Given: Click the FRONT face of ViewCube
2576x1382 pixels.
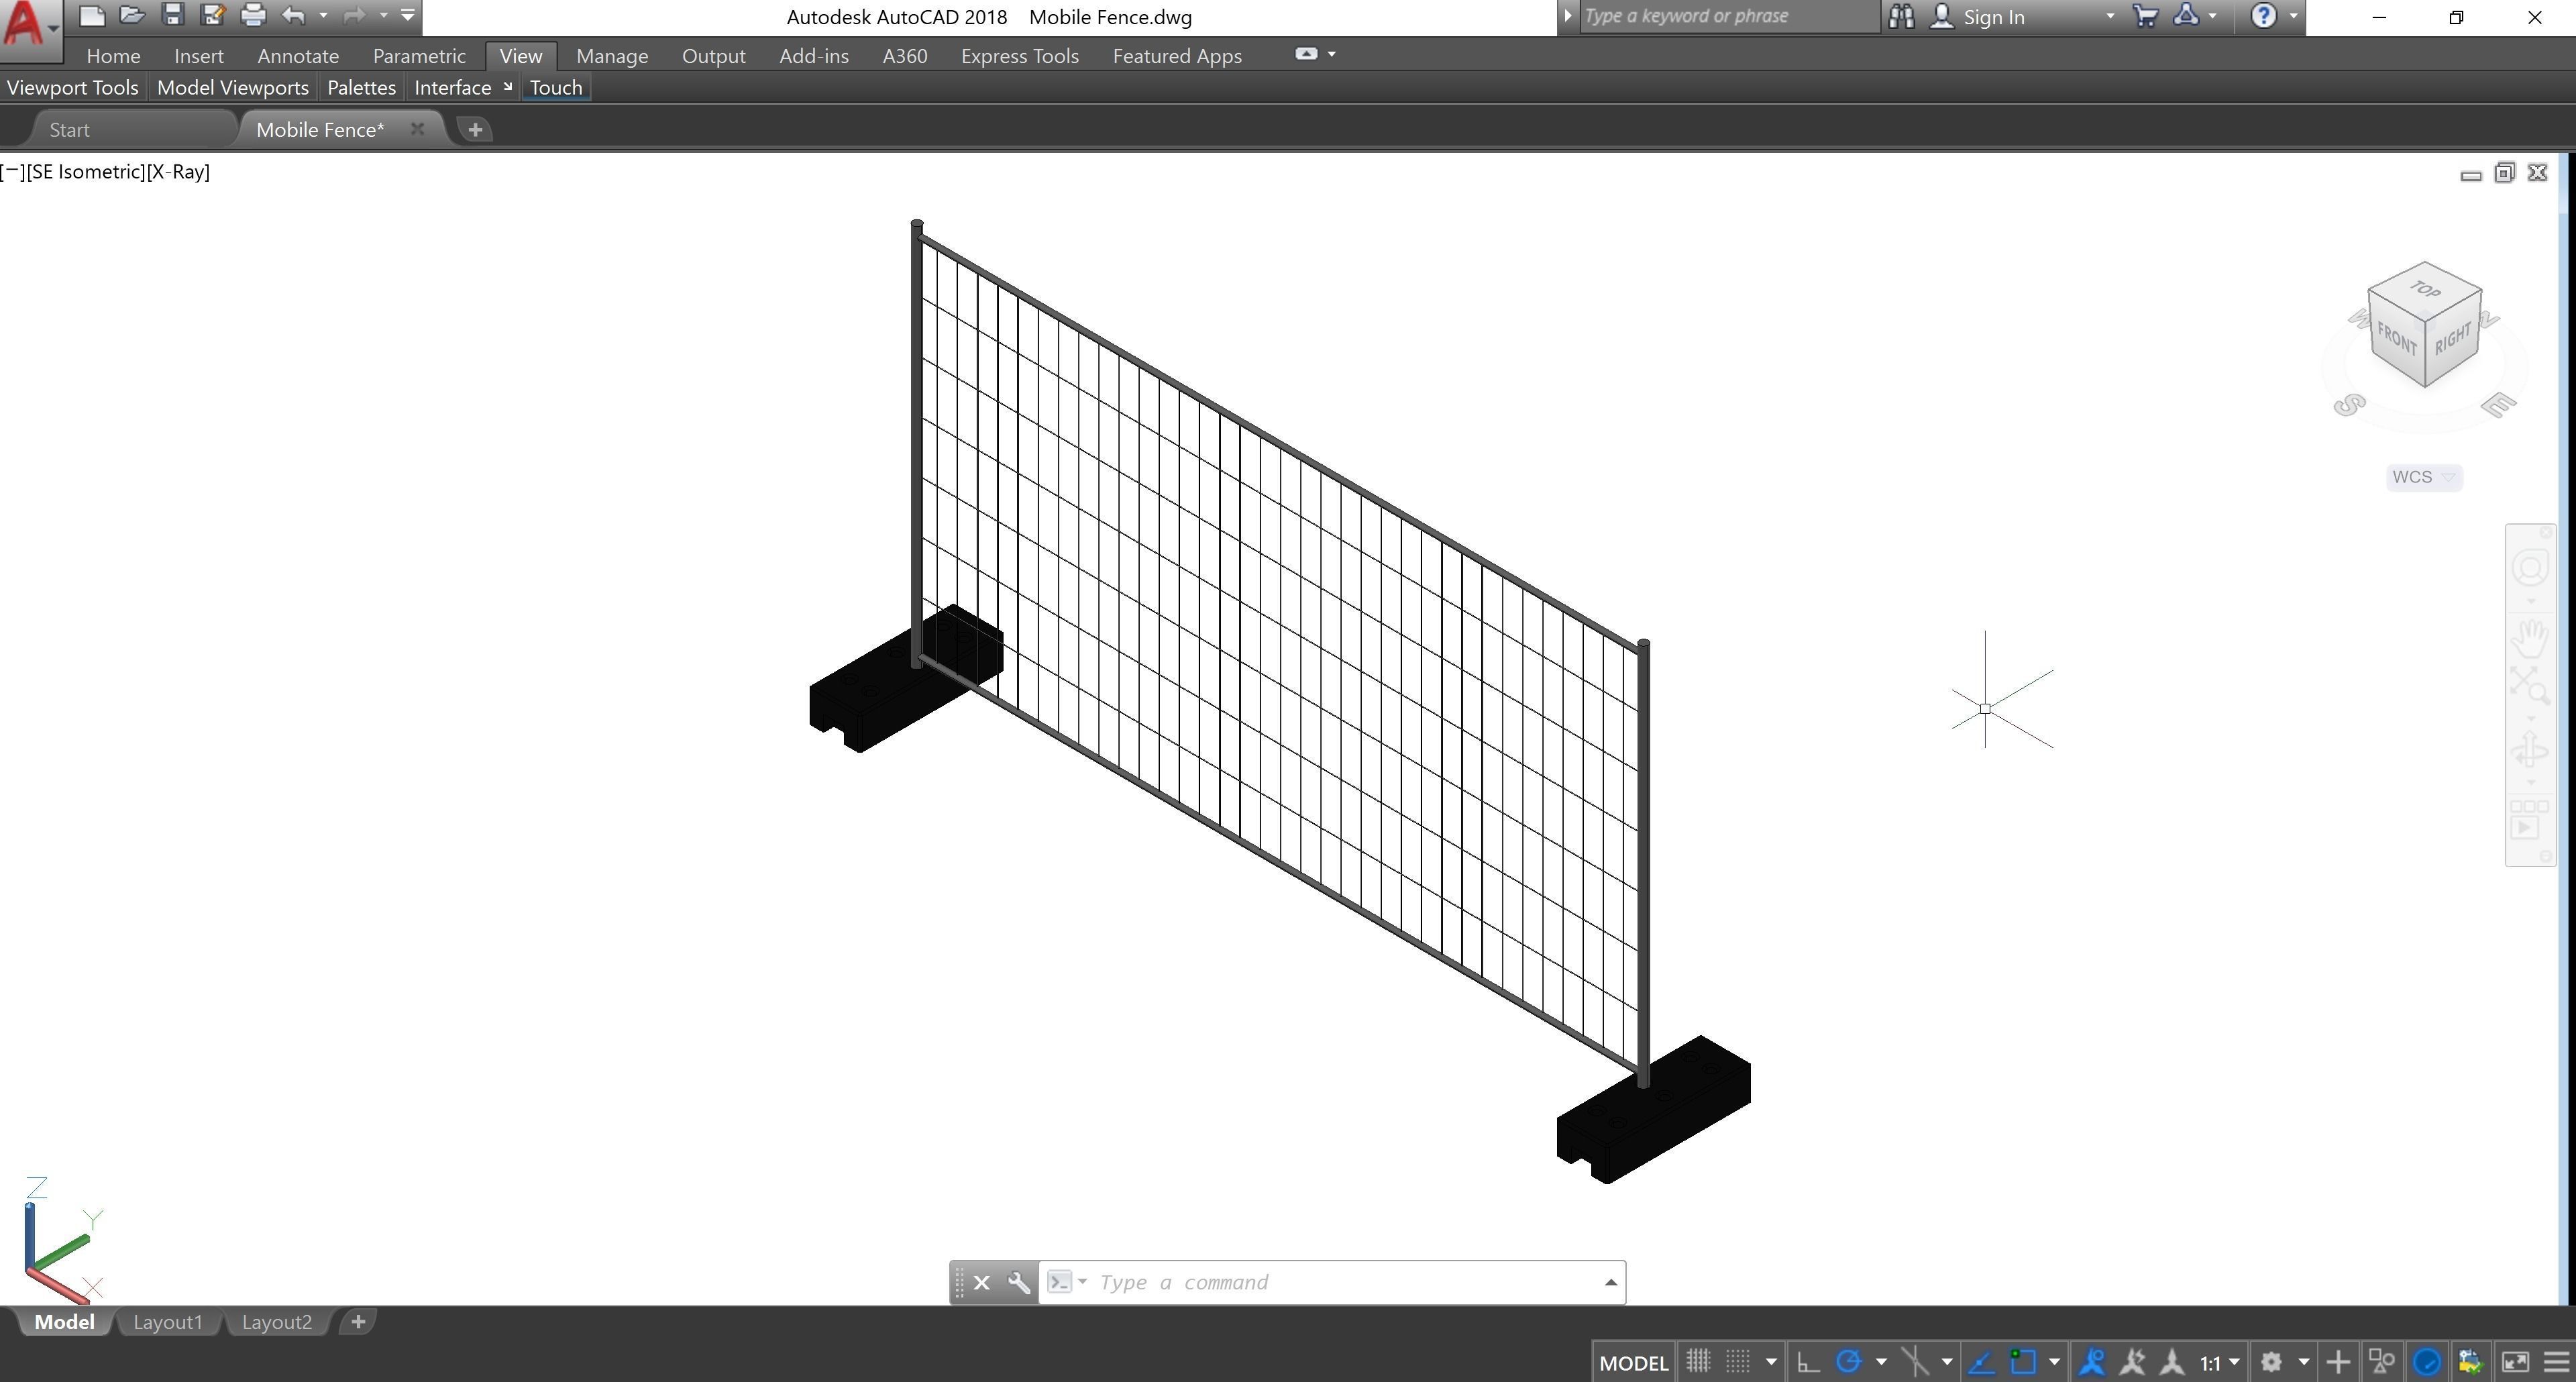Looking at the screenshot, I should (2396, 338).
